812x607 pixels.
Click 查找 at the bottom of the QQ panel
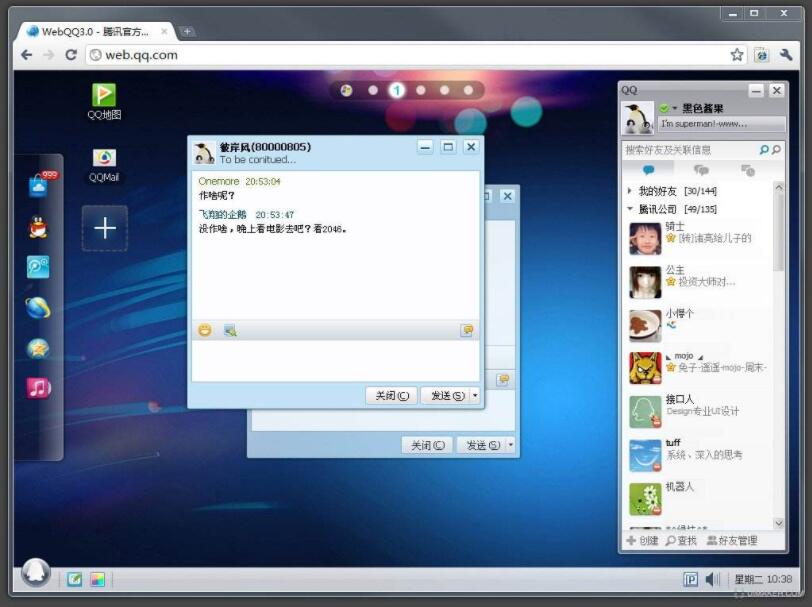point(682,541)
